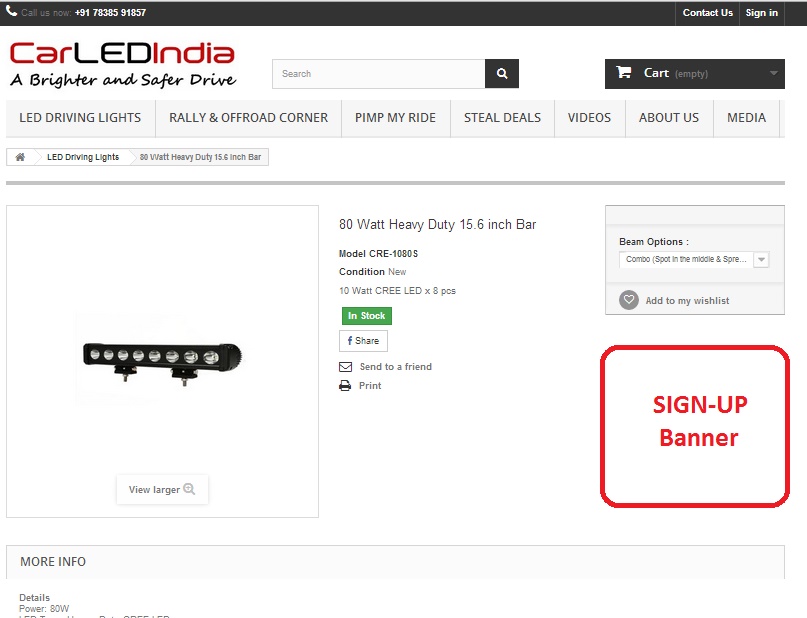Viewport: 807px width, 618px height.
Task: Open the Beam Options dropdown
Action: 694,259
